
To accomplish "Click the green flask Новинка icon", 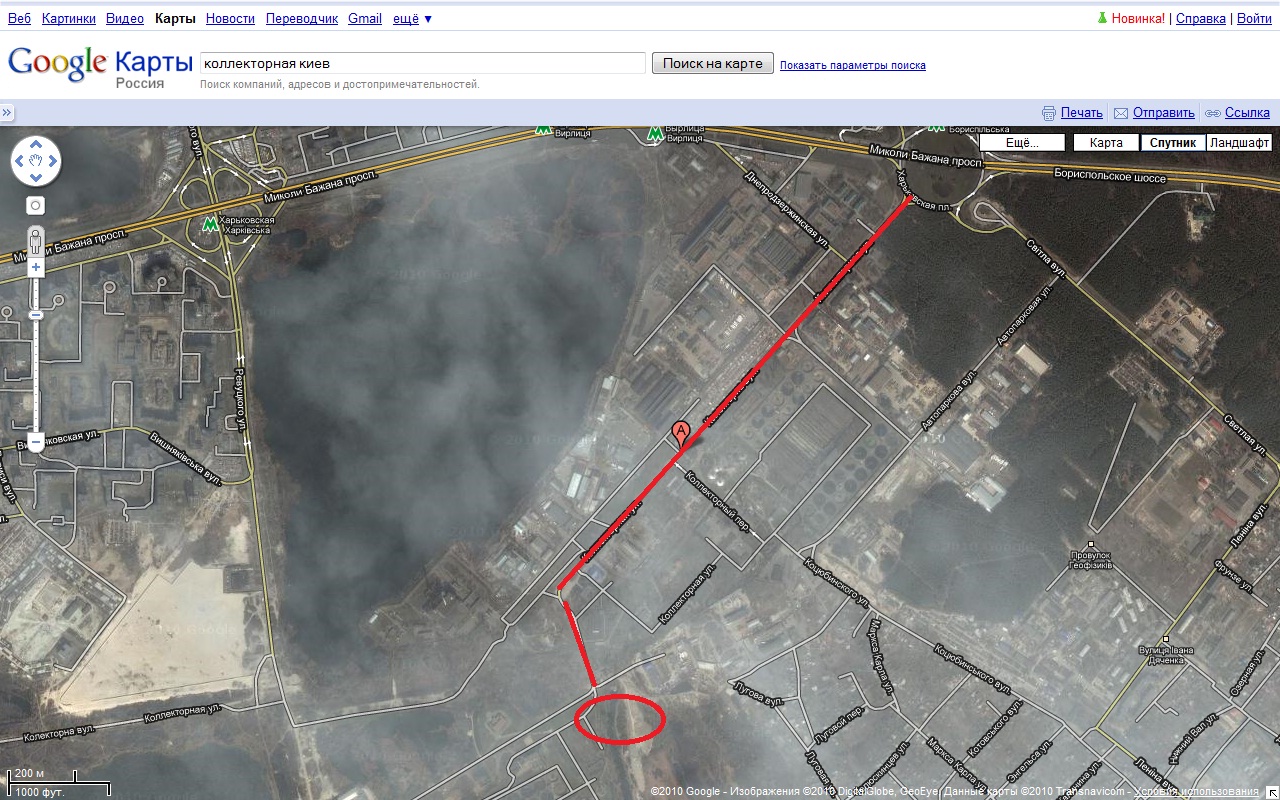I will click(x=1103, y=18).
